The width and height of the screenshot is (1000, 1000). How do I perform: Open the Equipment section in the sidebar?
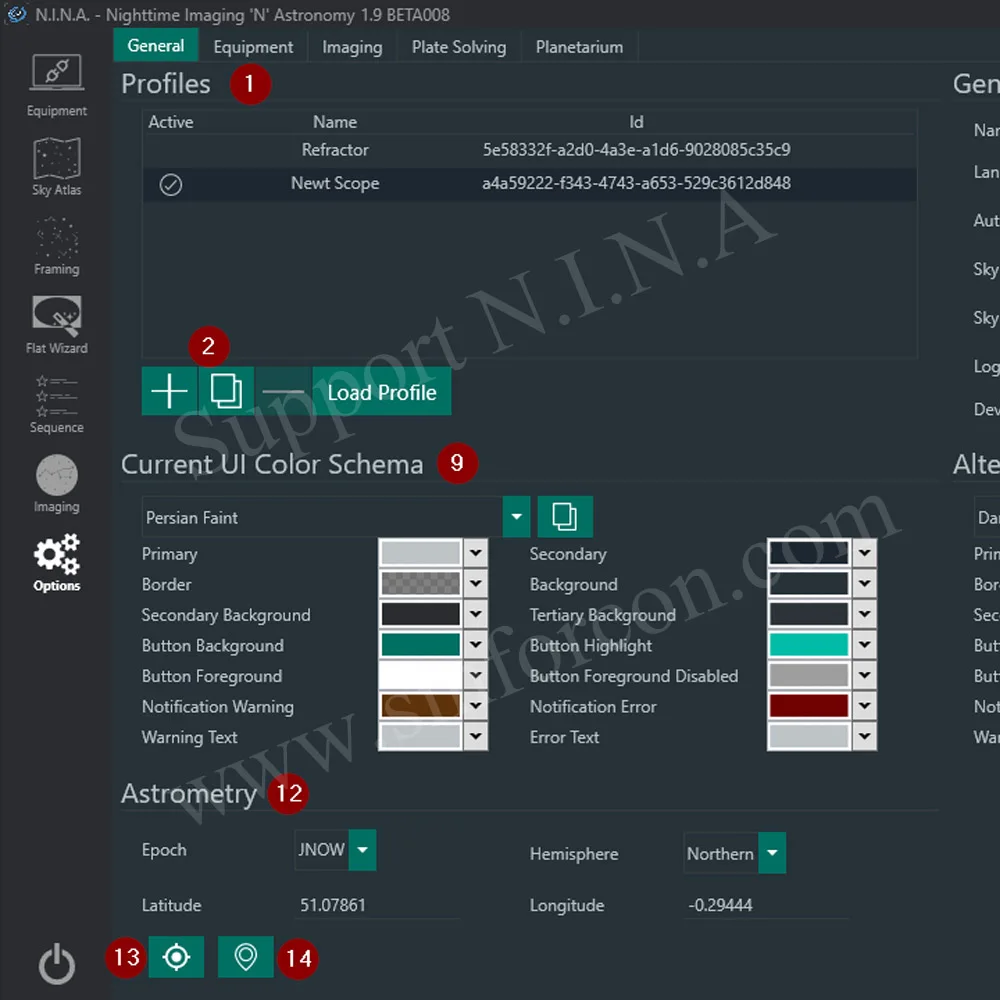tap(57, 85)
